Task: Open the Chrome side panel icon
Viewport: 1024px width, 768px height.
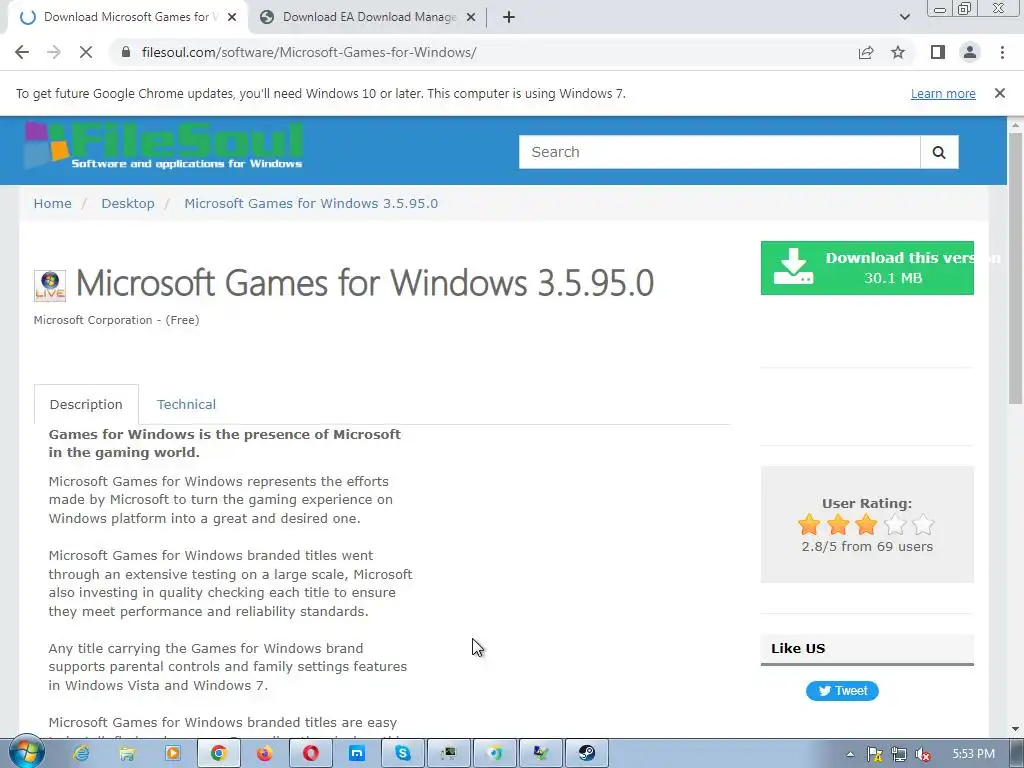Action: click(x=938, y=52)
